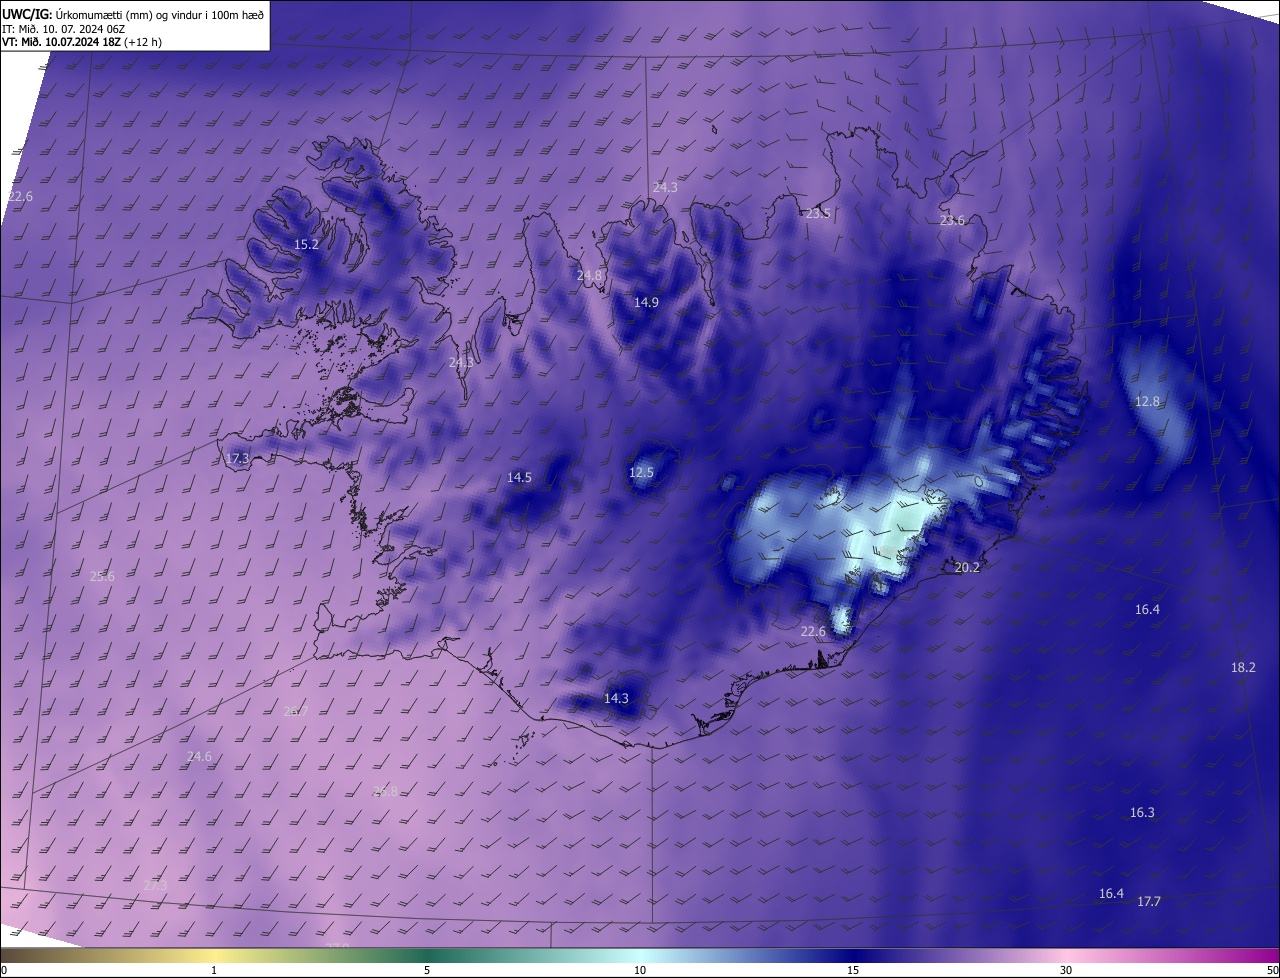Click the 27.3 value label
1280x978 pixels.
click(x=155, y=885)
